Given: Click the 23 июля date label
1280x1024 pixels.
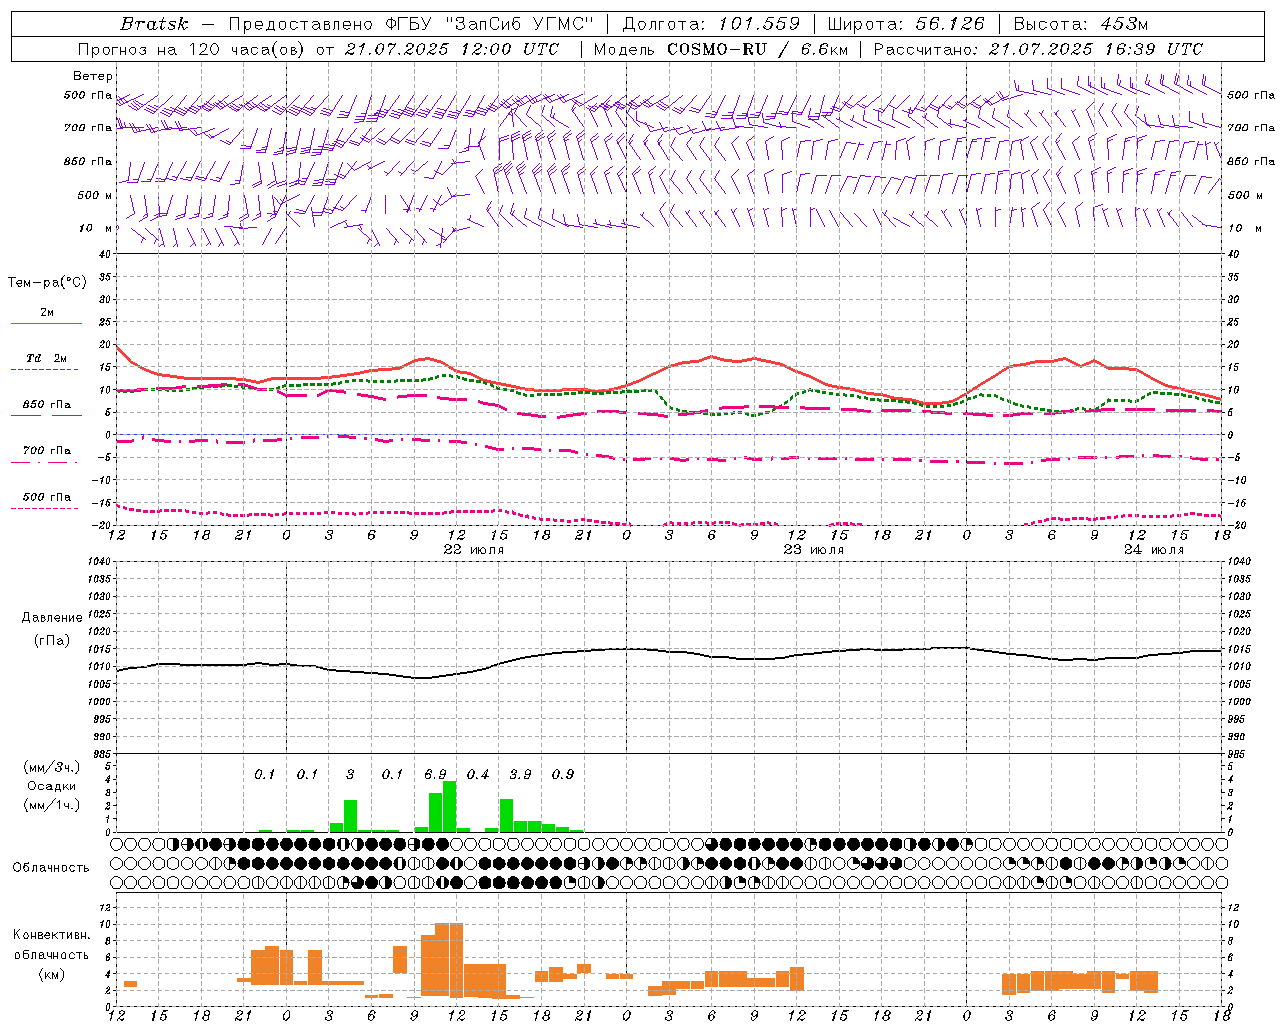Looking at the screenshot, I should pyautogui.click(x=814, y=550).
